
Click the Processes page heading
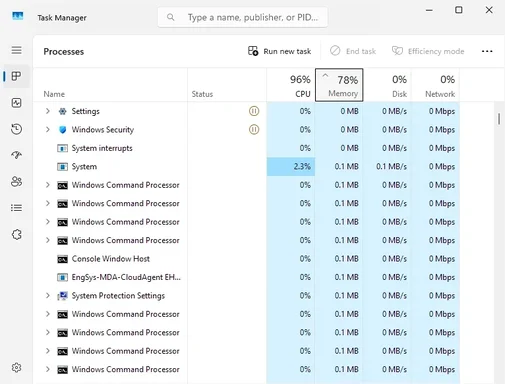[64, 52]
